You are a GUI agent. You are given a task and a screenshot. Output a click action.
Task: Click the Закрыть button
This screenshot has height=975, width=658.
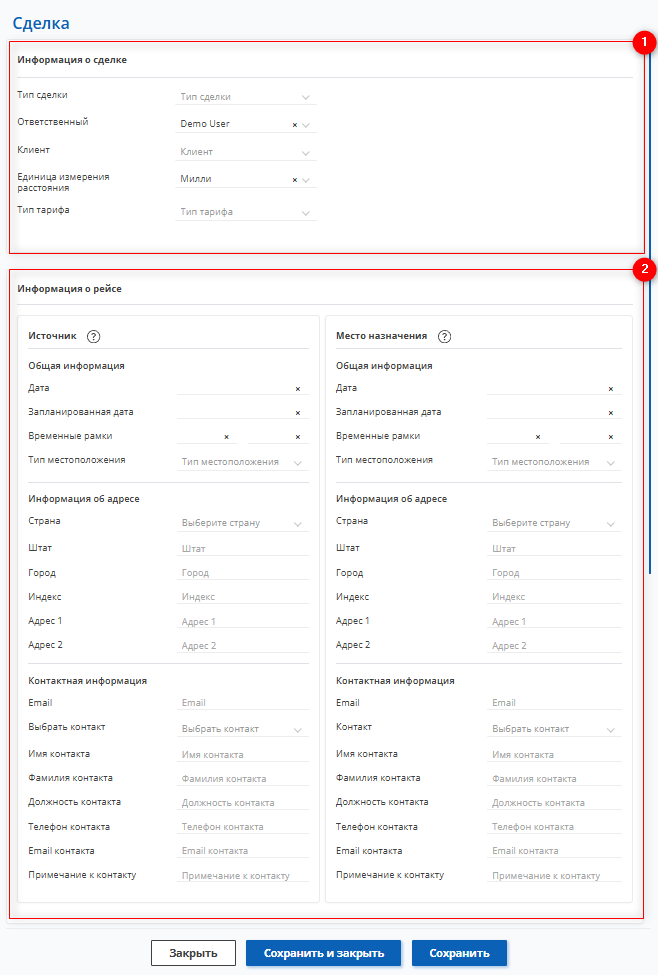193,953
